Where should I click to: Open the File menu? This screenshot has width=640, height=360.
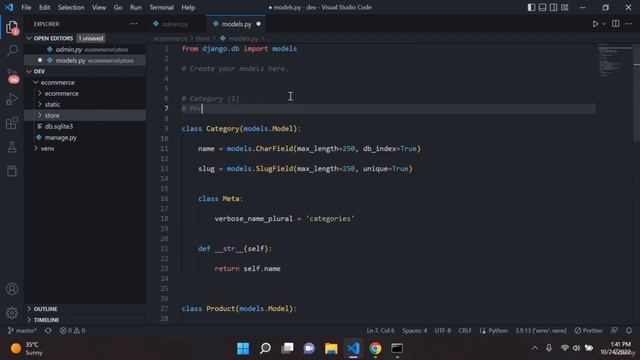tap(26, 7)
